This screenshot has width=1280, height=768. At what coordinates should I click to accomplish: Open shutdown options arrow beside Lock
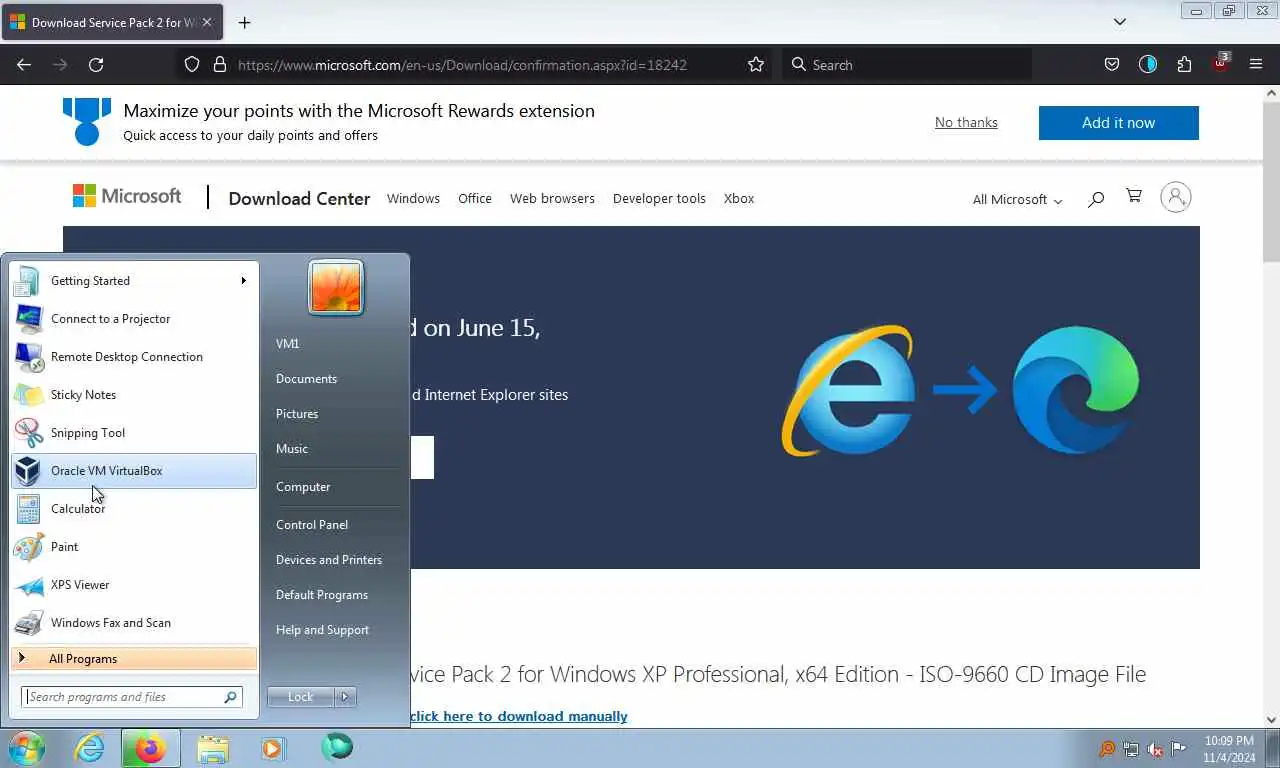point(345,697)
